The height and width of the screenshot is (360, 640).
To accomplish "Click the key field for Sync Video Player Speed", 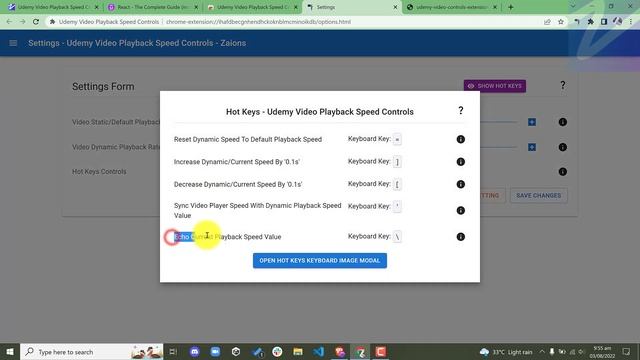I will coord(397,207).
